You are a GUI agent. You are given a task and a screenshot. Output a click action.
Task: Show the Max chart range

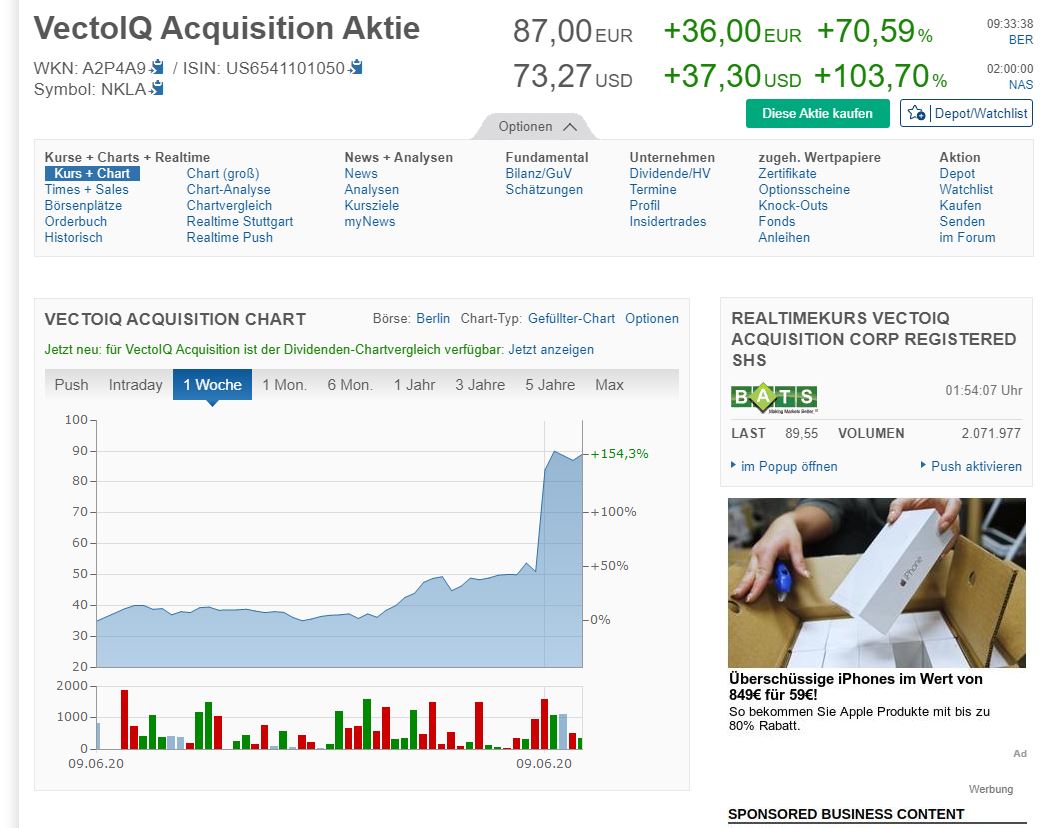point(609,385)
